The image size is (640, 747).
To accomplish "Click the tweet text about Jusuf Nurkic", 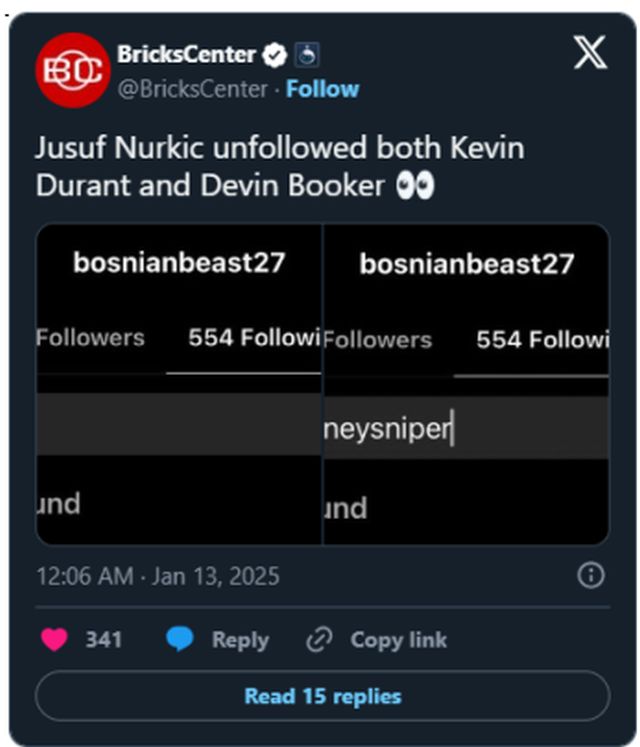I will 280,167.
